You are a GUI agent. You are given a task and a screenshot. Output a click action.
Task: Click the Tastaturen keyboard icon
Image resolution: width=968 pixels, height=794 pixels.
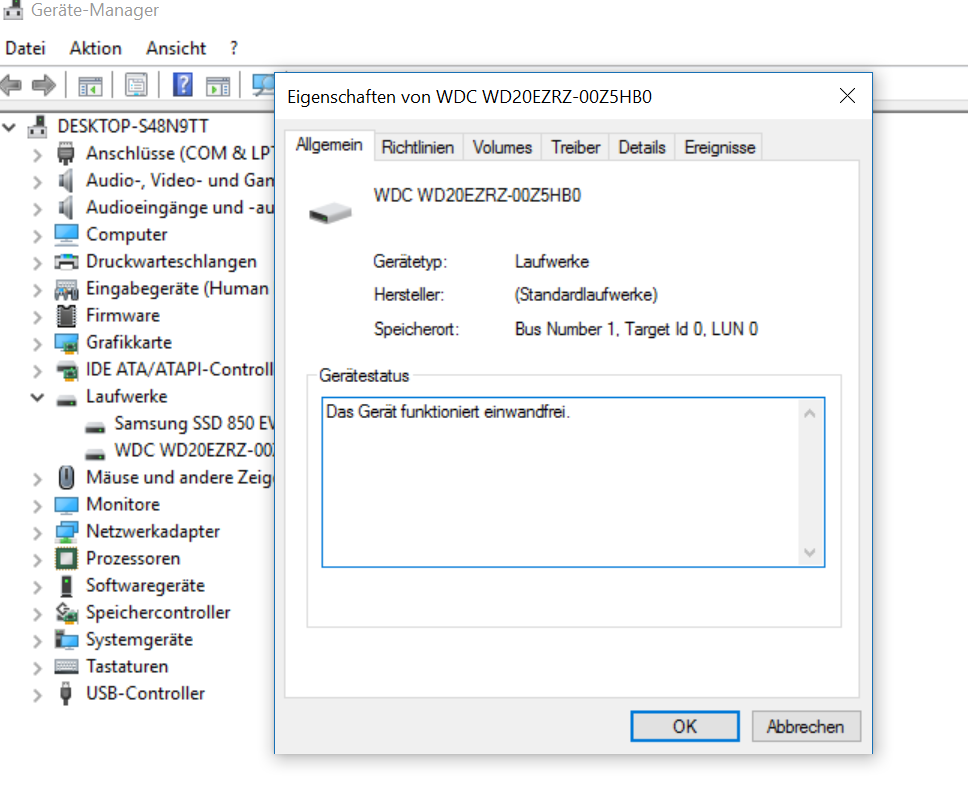tap(66, 667)
